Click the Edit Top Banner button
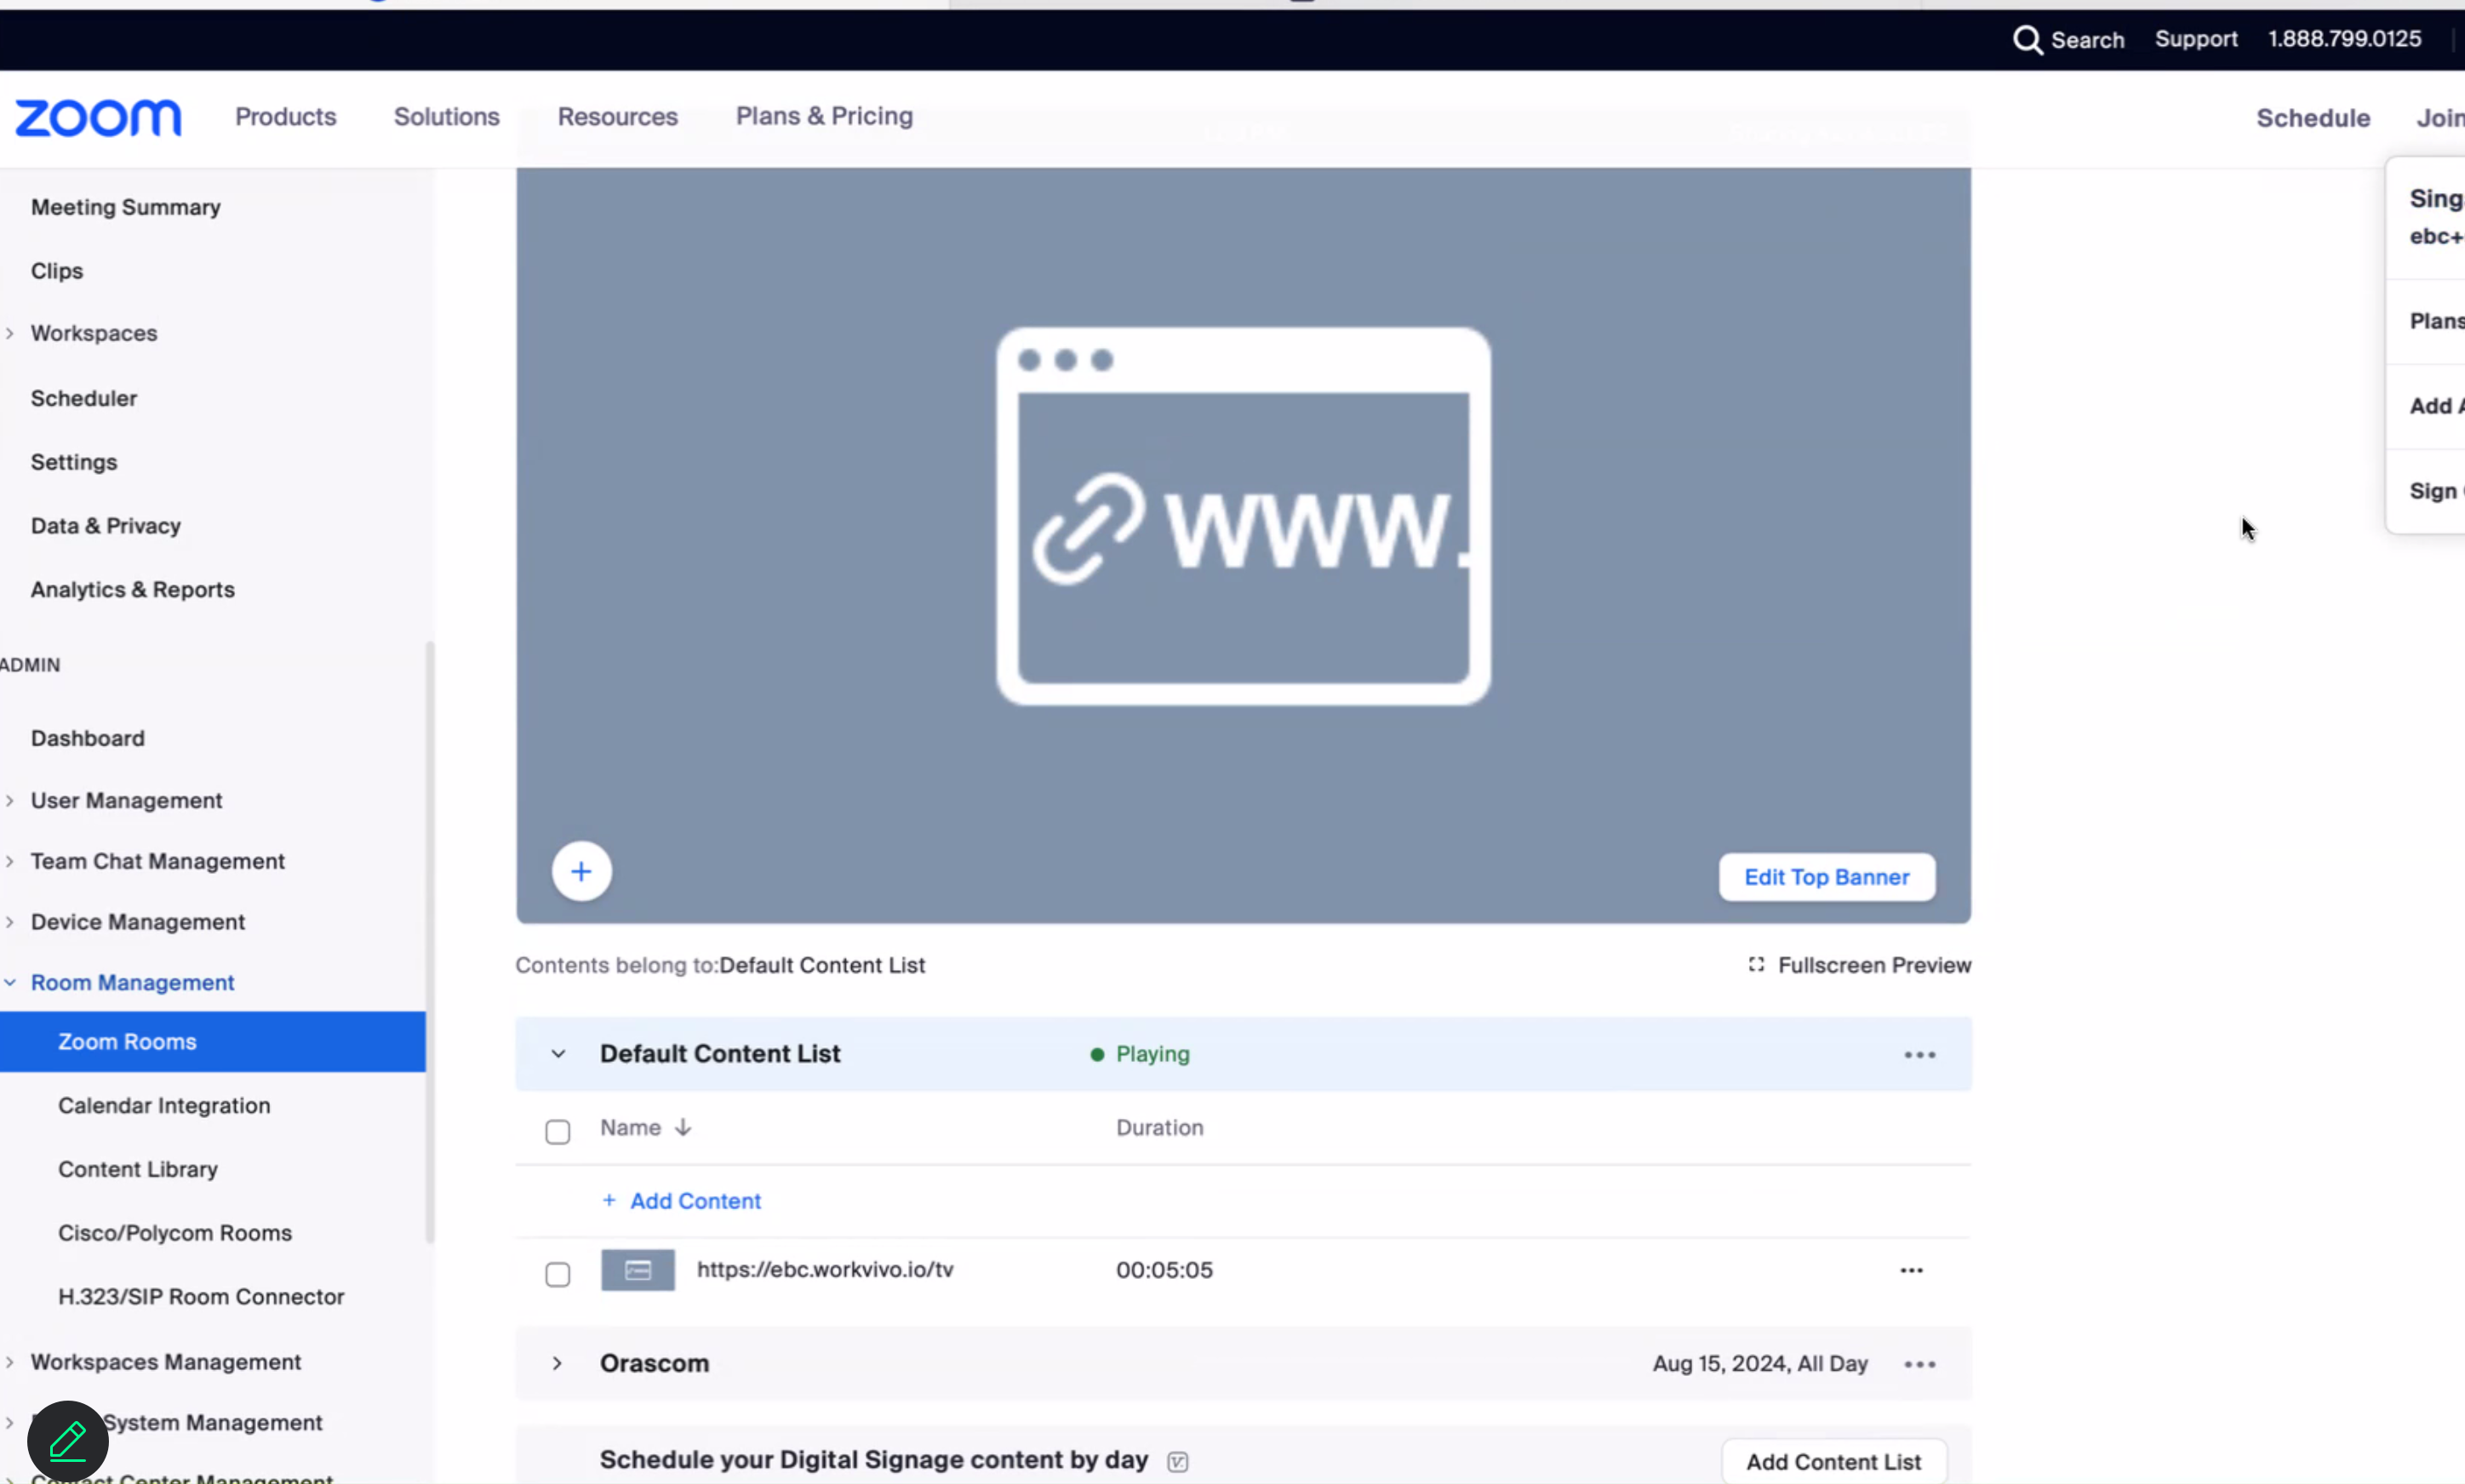 click(x=1826, y=877)
